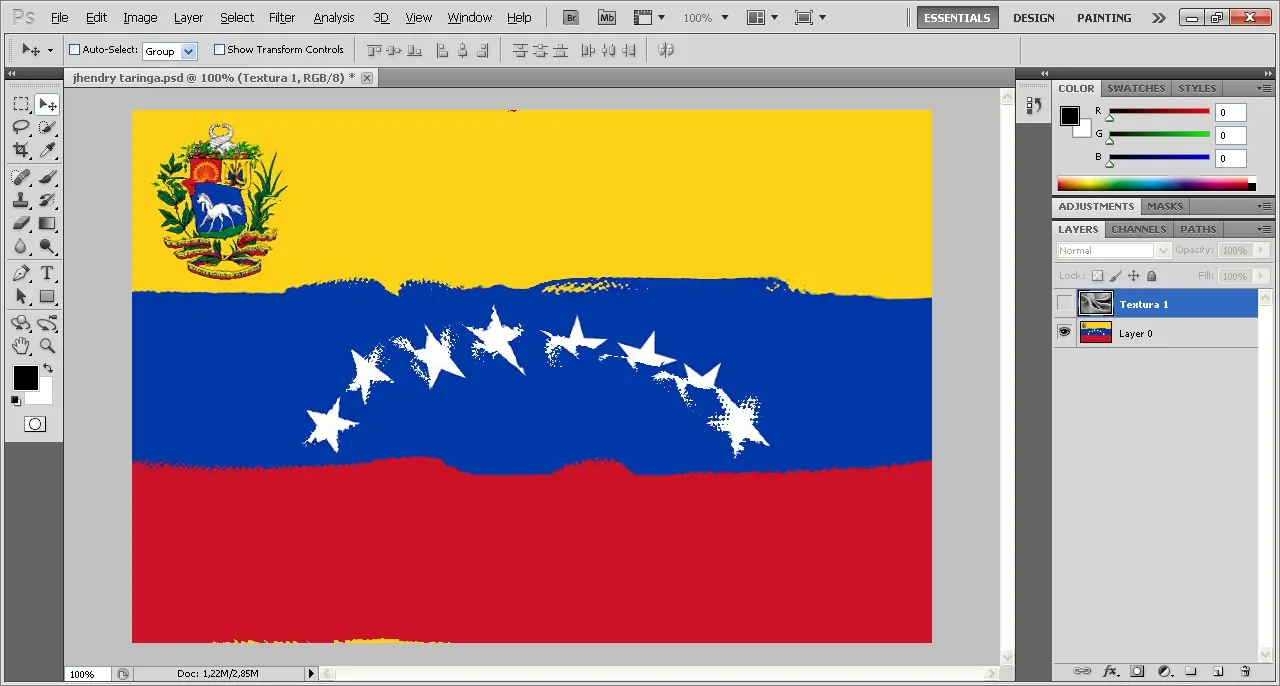The height and width of the screenshot is (686, 1280).
Task: Select the Gradient tool
Action: [47, 223]
